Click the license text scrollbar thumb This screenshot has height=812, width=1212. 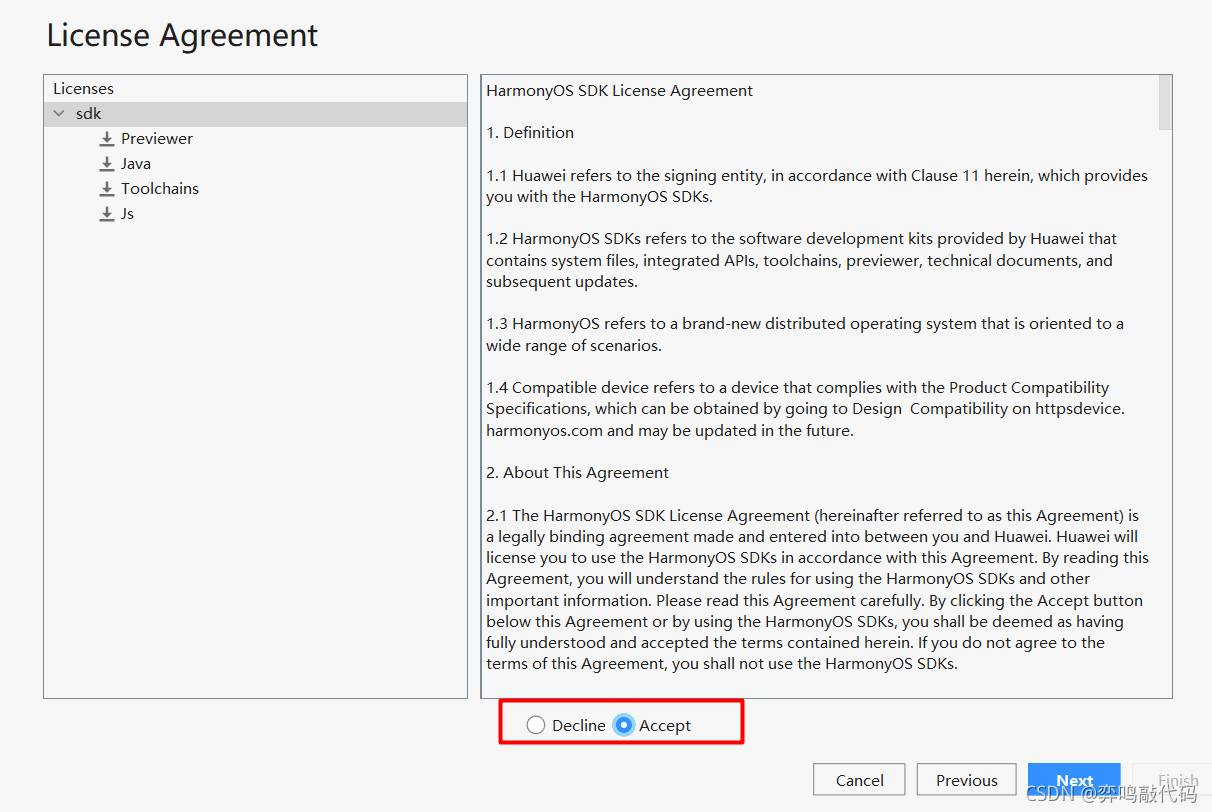pos(1164,103)
